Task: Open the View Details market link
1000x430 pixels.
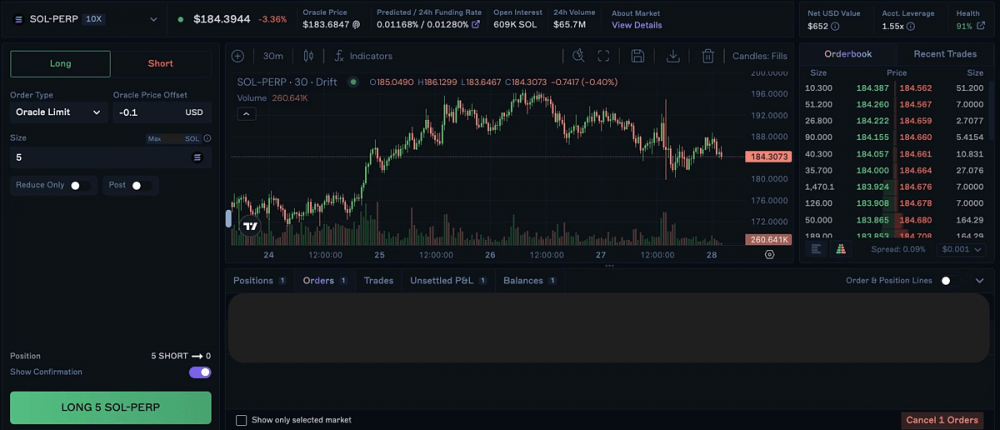Action: [636, 26]
